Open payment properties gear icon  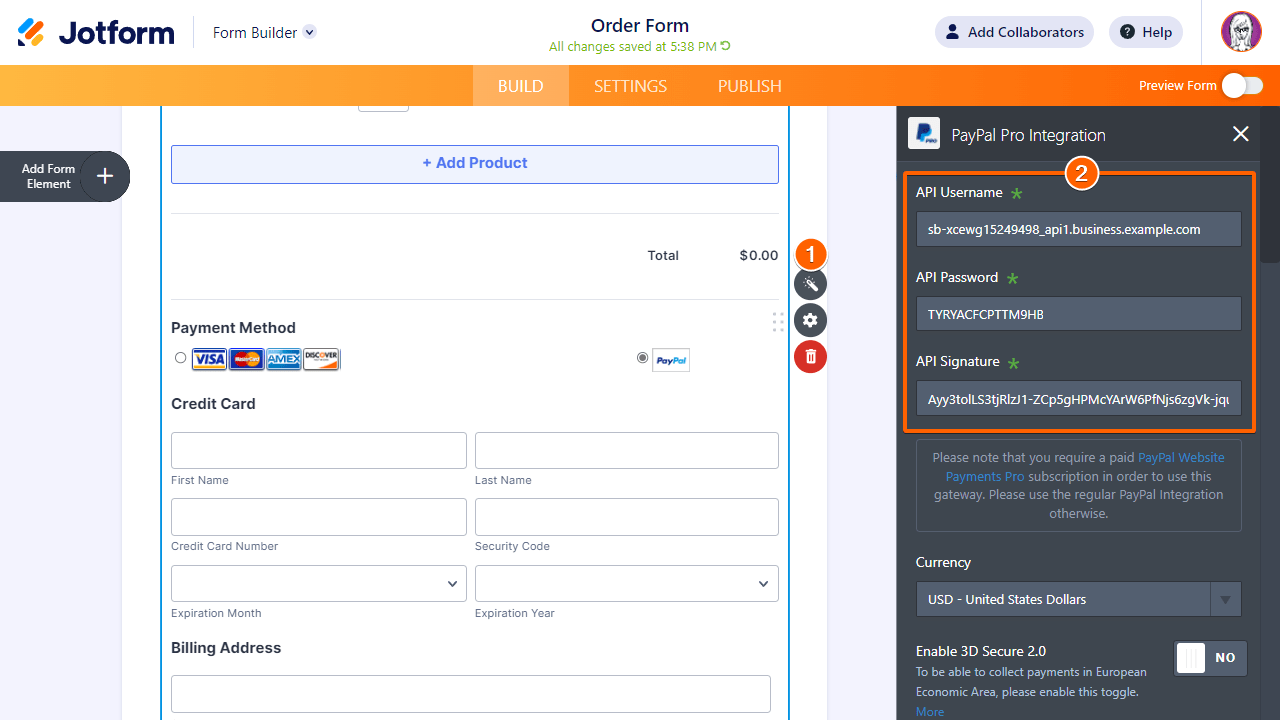(x=811, y=321)
